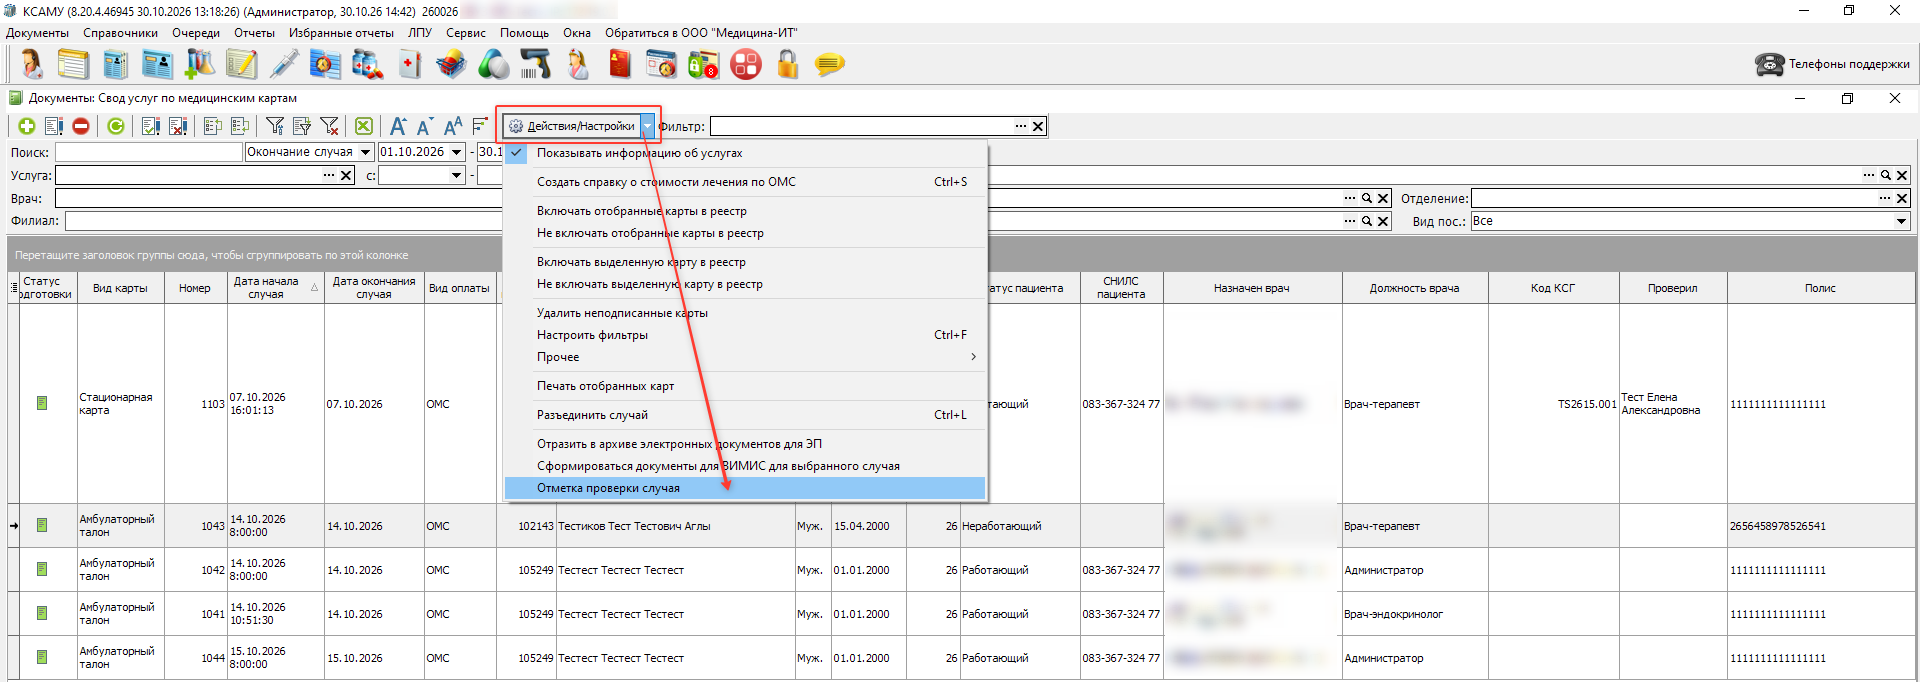Screen dimensions: 1920x682
Task: Click the green and white pills icon
Action: (x=493, y=65)
